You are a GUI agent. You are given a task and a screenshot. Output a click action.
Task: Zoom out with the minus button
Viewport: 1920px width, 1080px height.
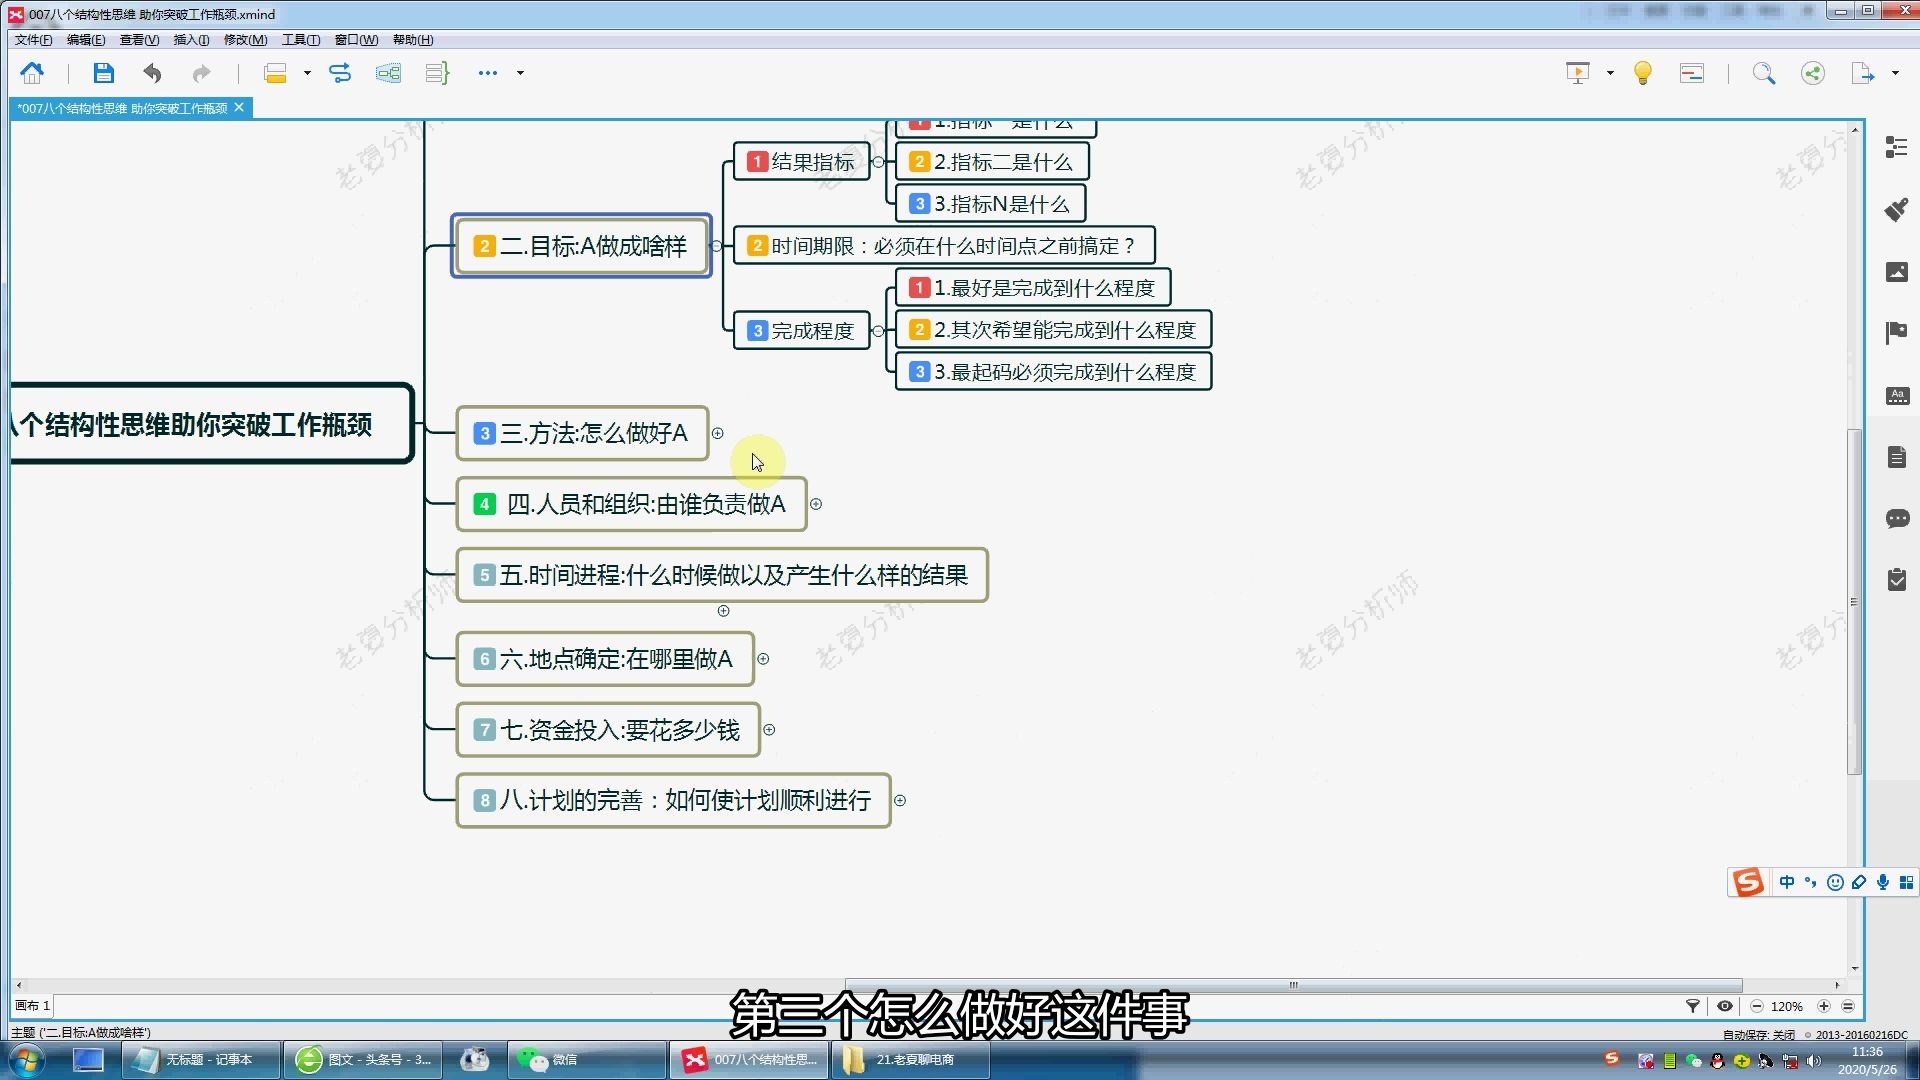[x=1757, y=1006]
